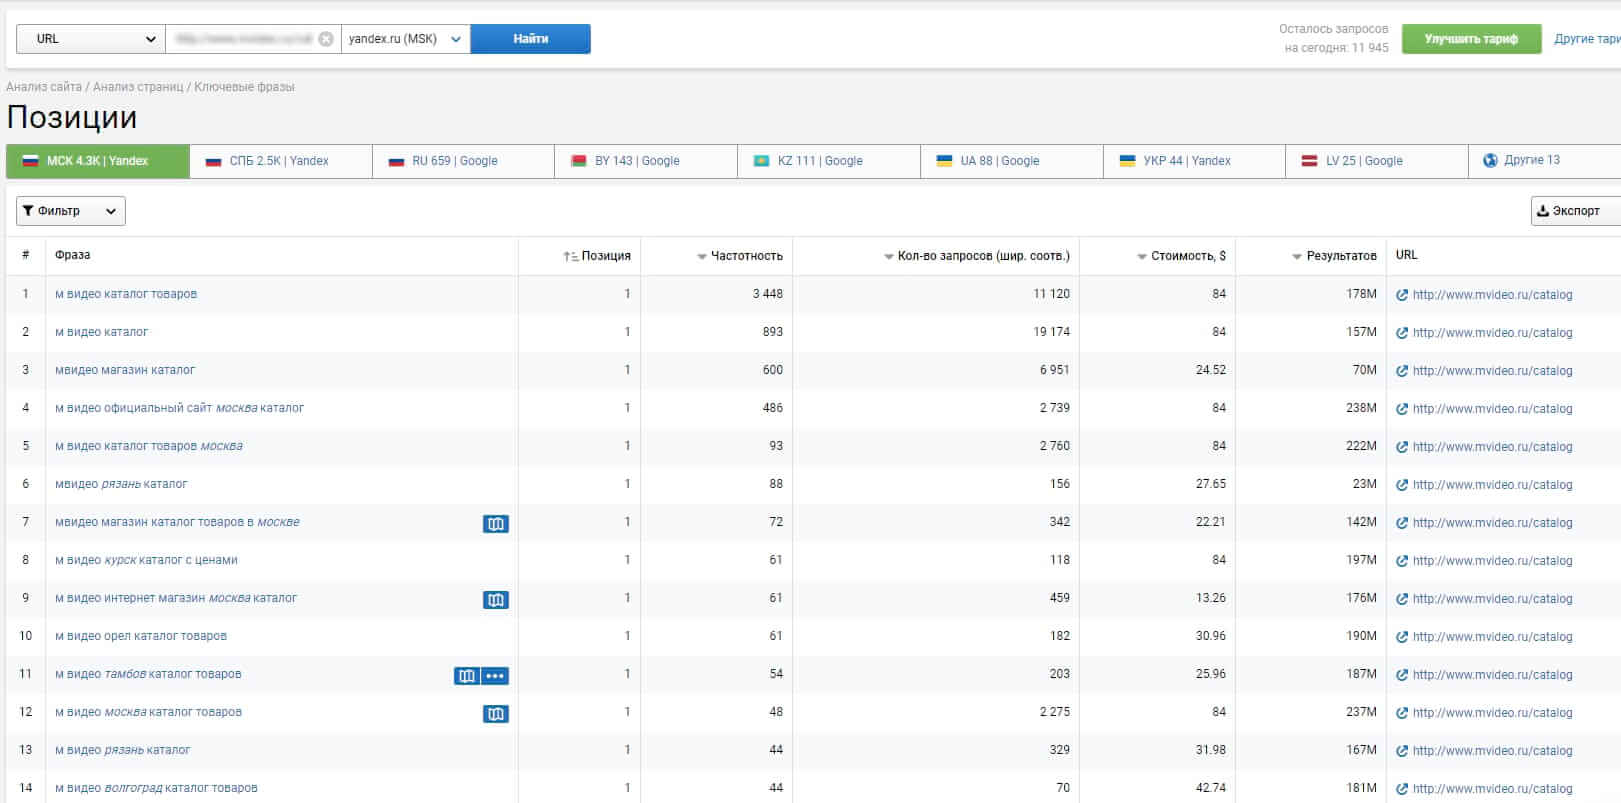This screenshot has width=1621, height=803.
Task: Click three-dots icon in 'м видео тамбов каталог товаров' row
Action: point(495,675)
